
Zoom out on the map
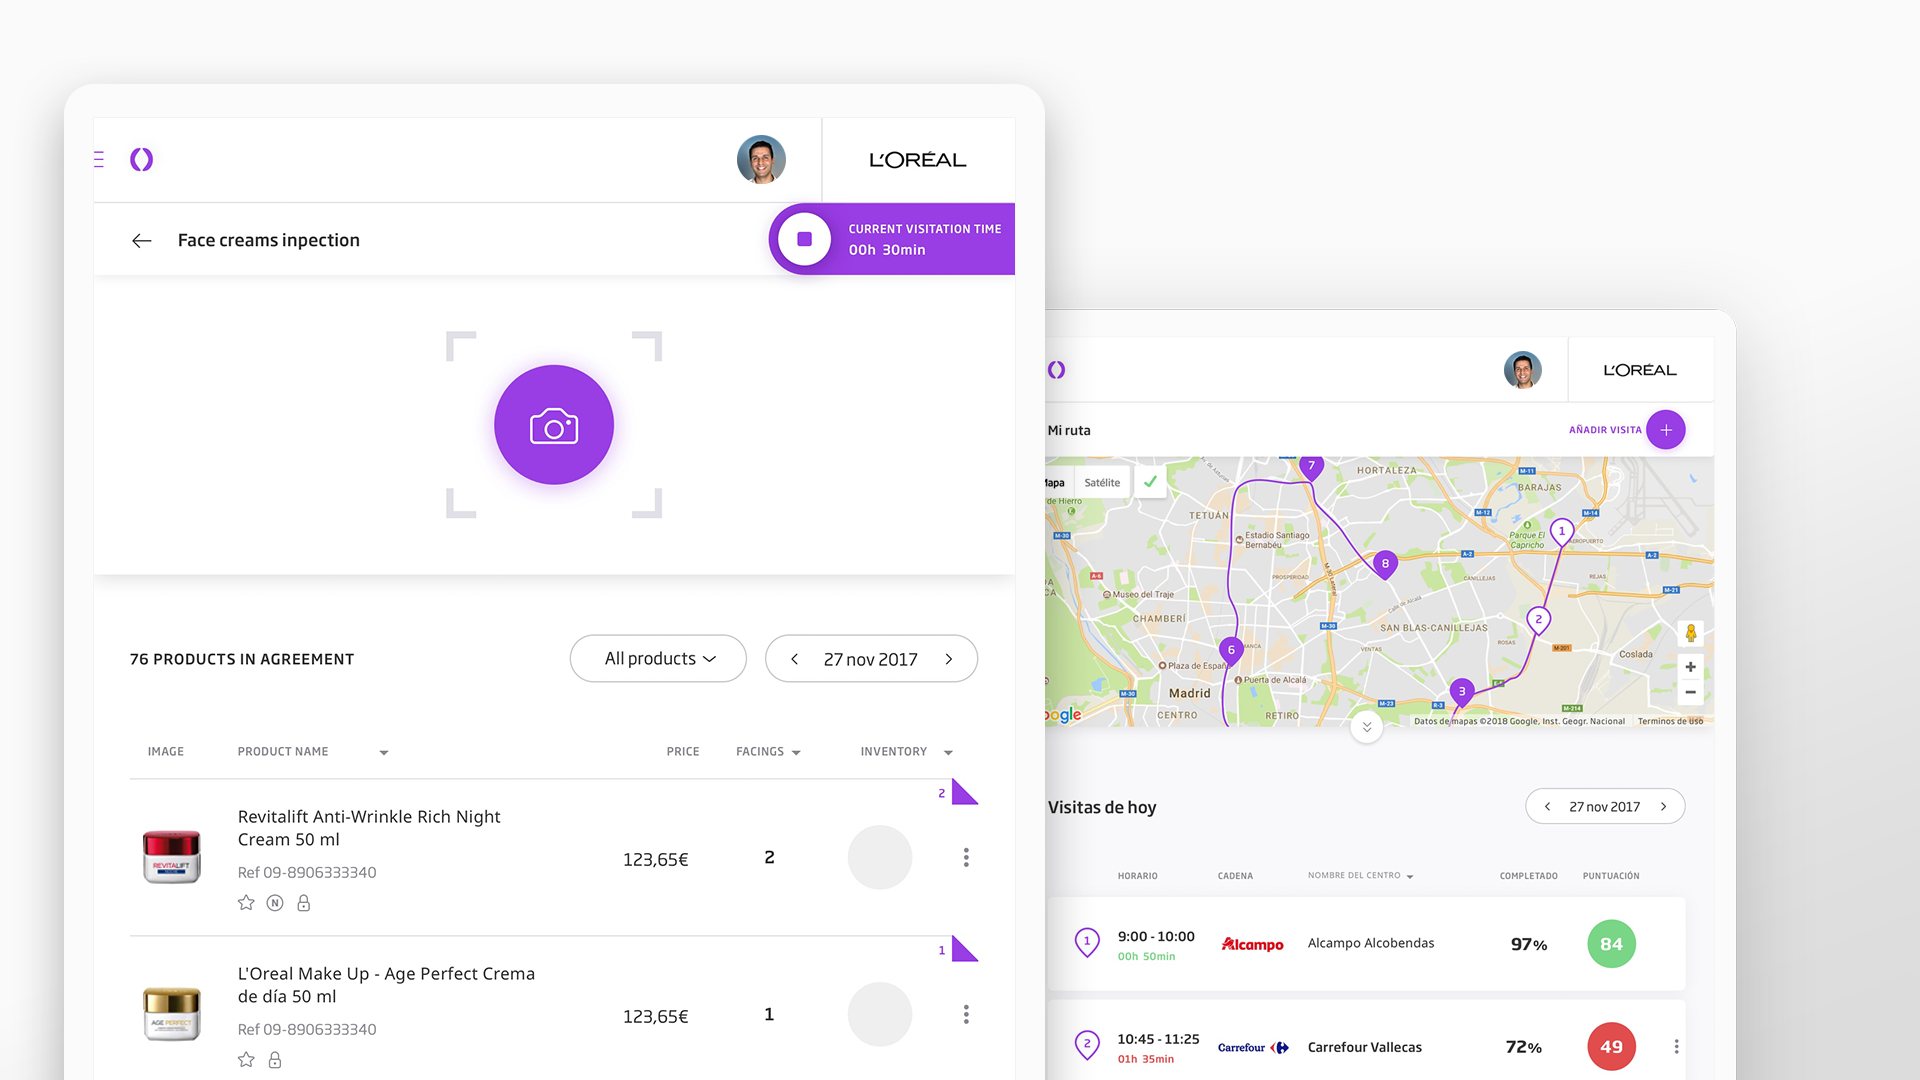(x=1690, y=692)
